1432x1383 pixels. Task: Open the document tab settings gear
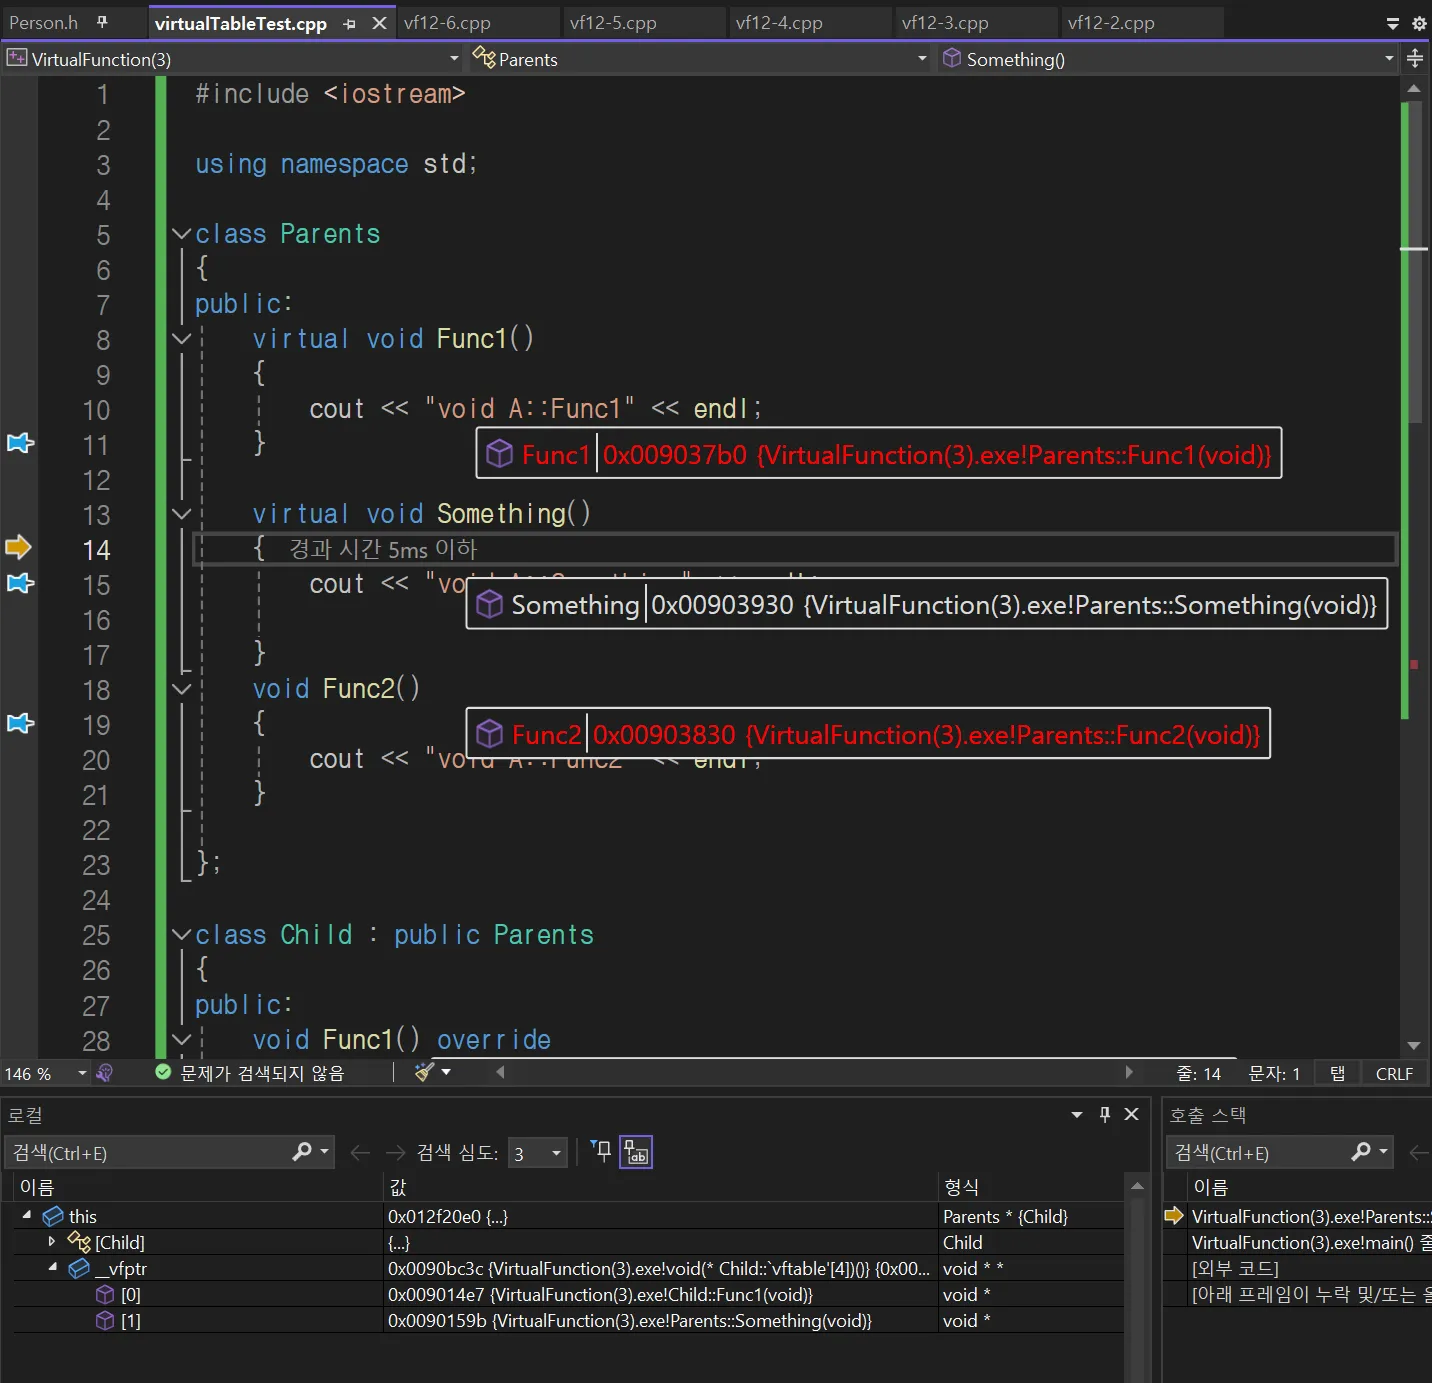pos(1418,23)
